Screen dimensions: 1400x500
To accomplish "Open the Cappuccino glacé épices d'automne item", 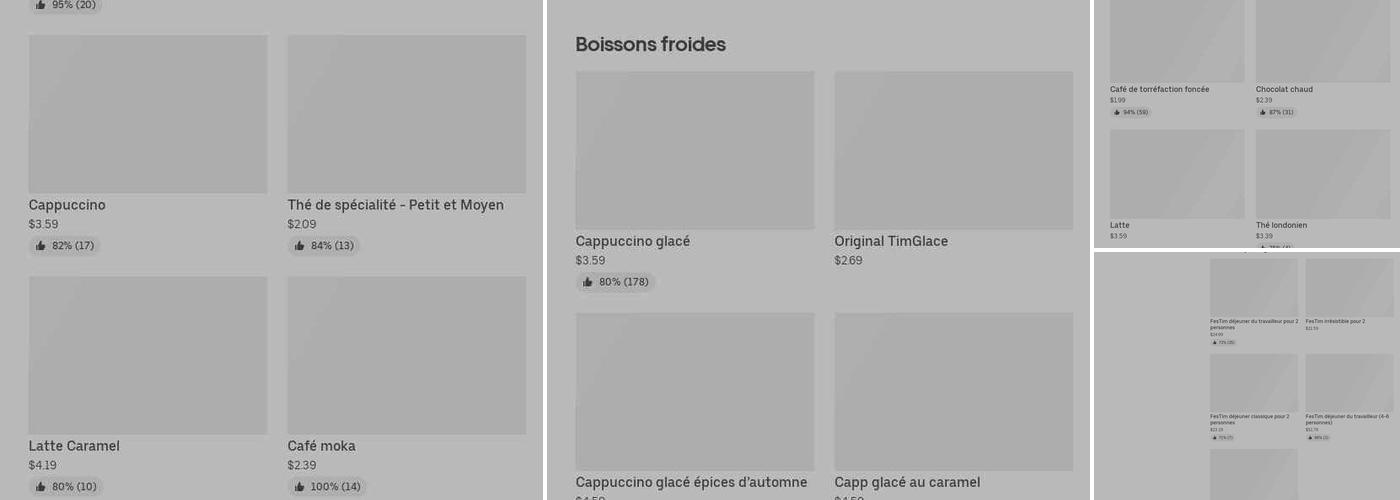I will 691,482.
